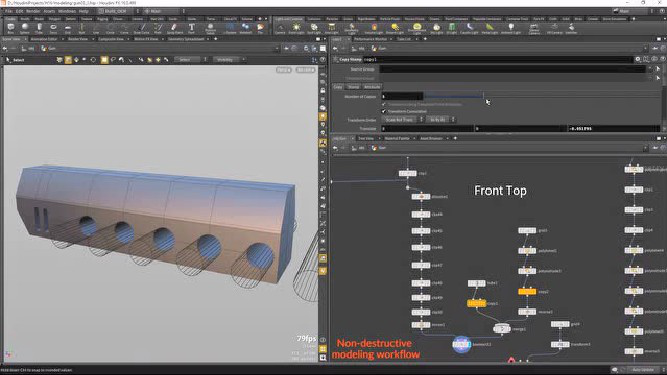667x375 pixels.
Task: Open the File menu
Action: [x=9, y=11]
